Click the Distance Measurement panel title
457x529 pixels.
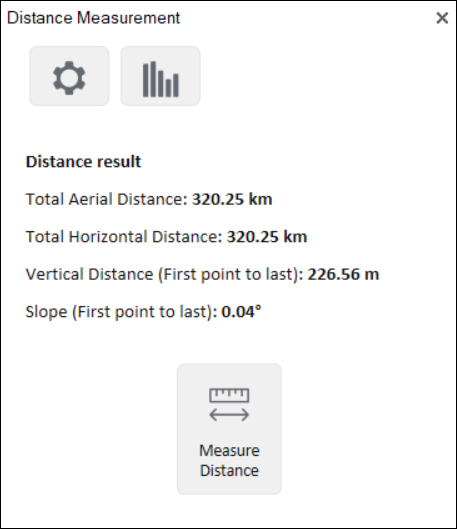[x=93, y=18]
